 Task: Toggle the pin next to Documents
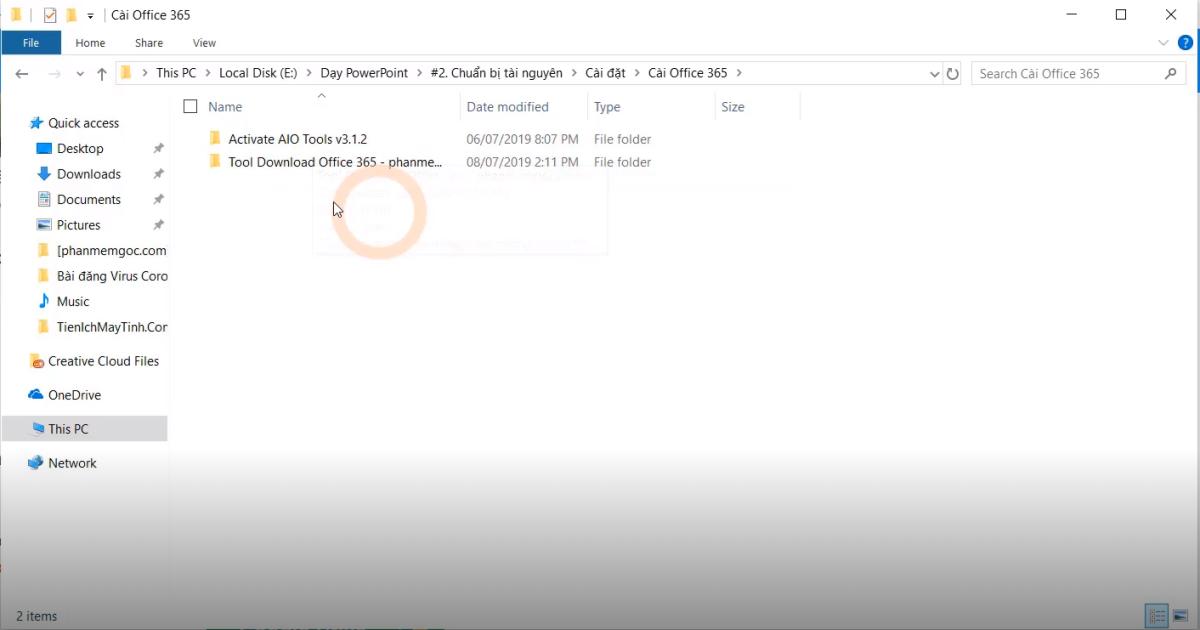coord(157,199)
